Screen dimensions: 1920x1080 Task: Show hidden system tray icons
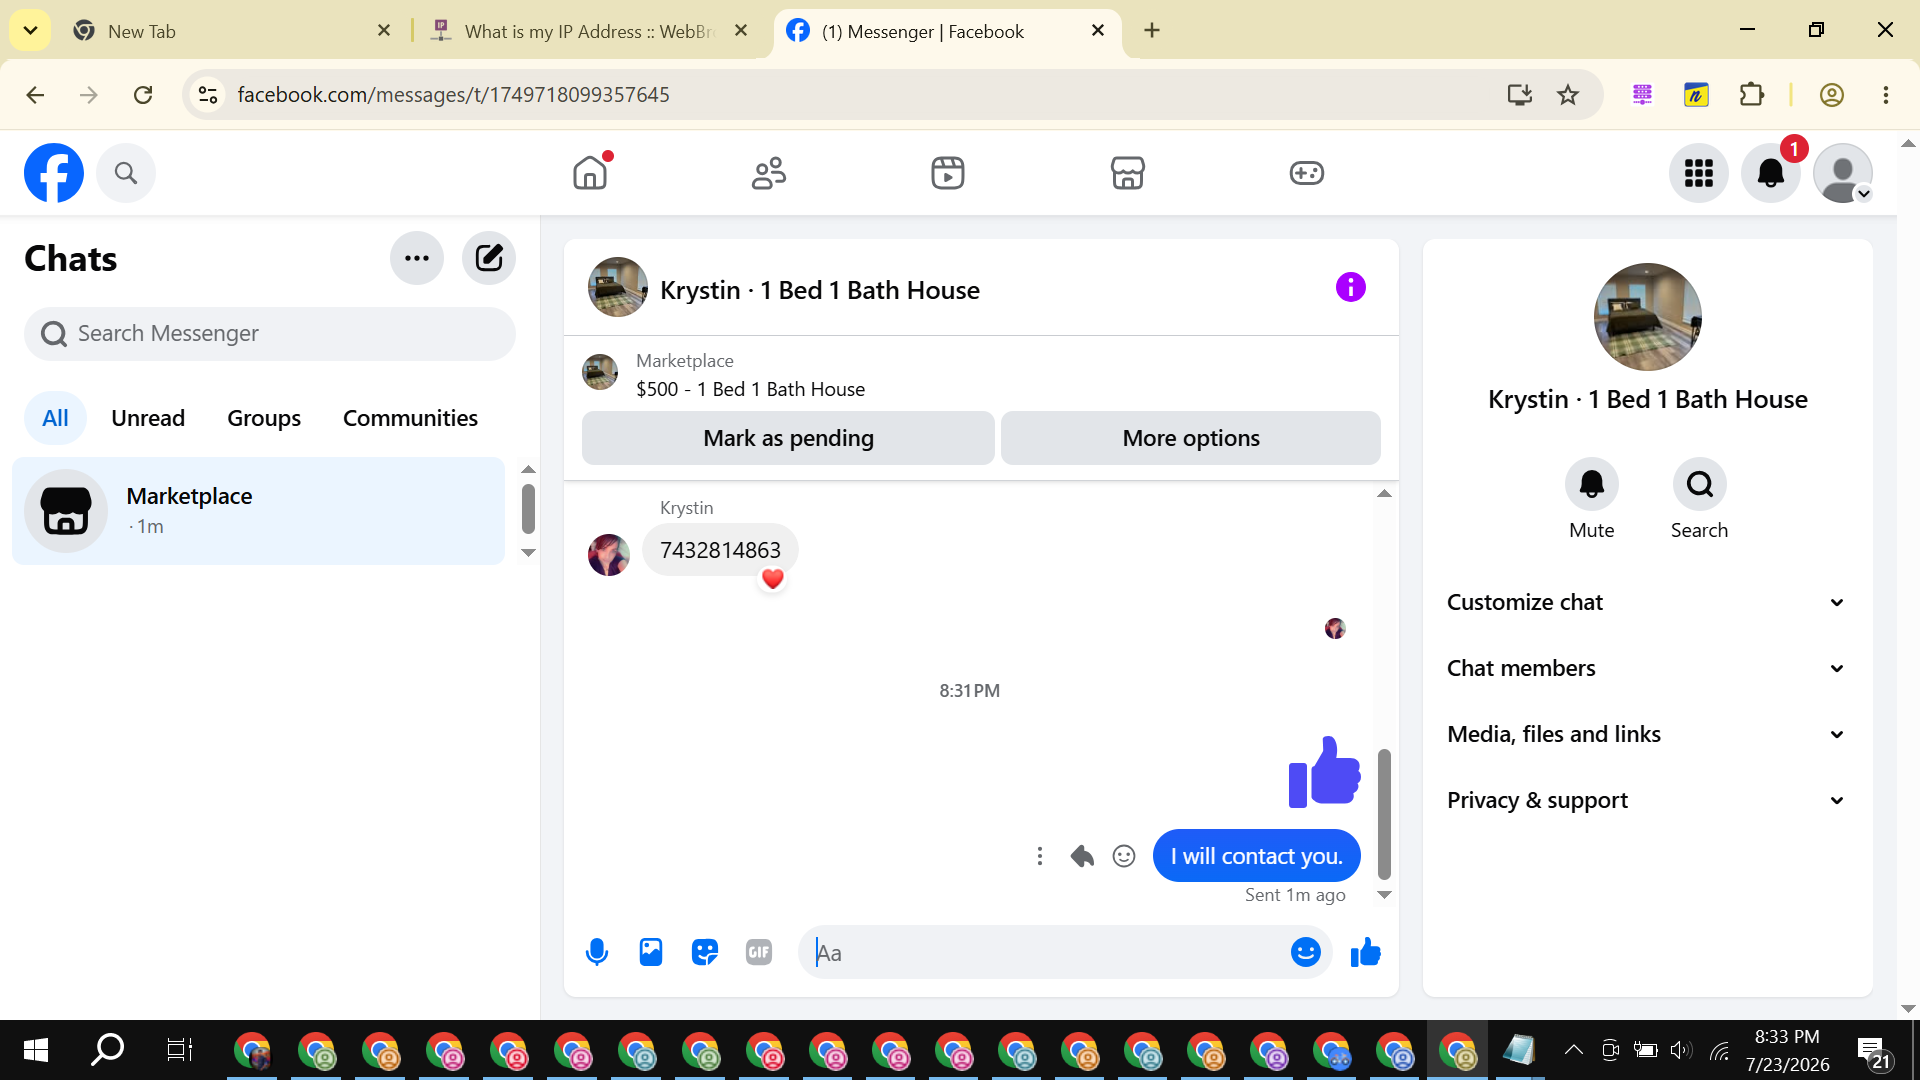(x=1574, y=1050)
